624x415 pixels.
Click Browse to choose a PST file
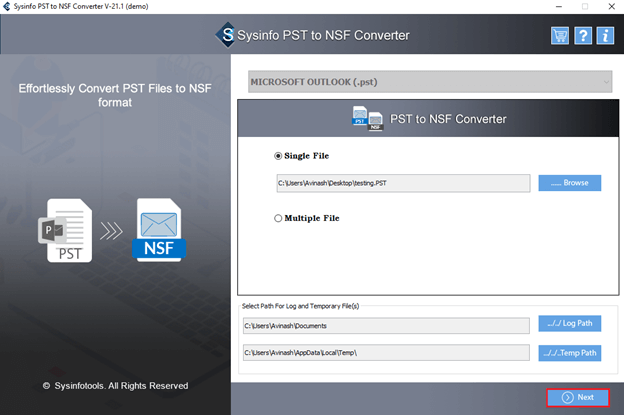point(569,183)
